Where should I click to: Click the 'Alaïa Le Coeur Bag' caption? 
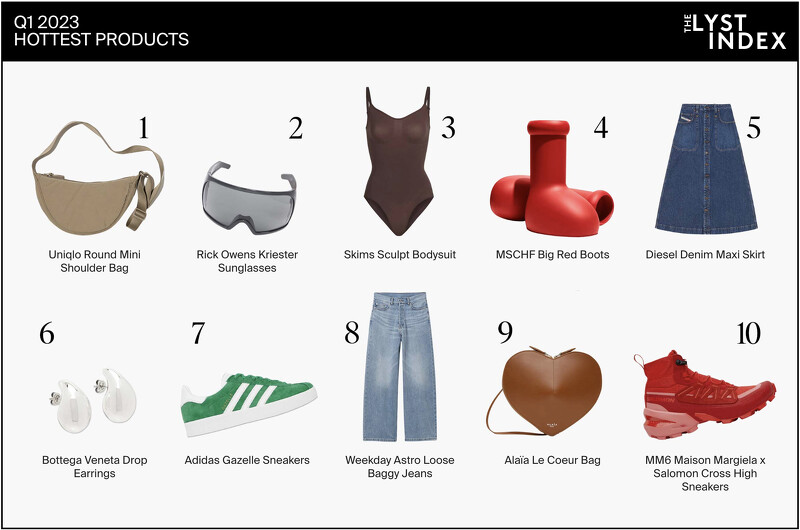click(553, 460)
